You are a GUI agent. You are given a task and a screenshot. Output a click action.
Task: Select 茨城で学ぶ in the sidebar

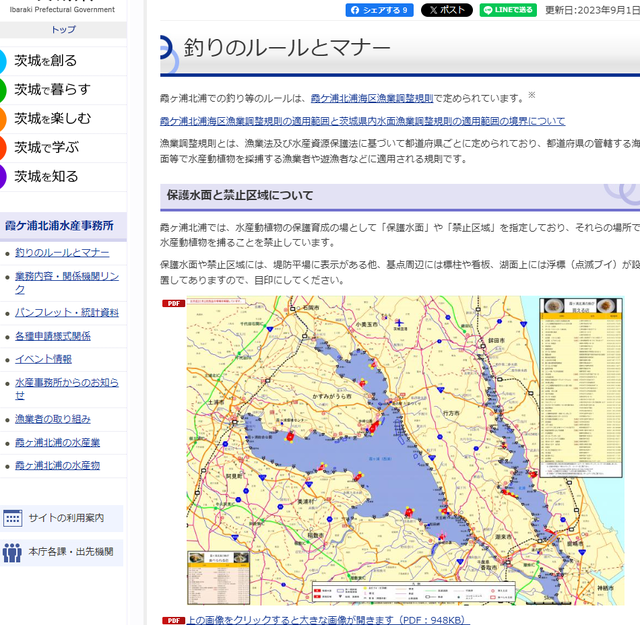click(x=46, y=147)
